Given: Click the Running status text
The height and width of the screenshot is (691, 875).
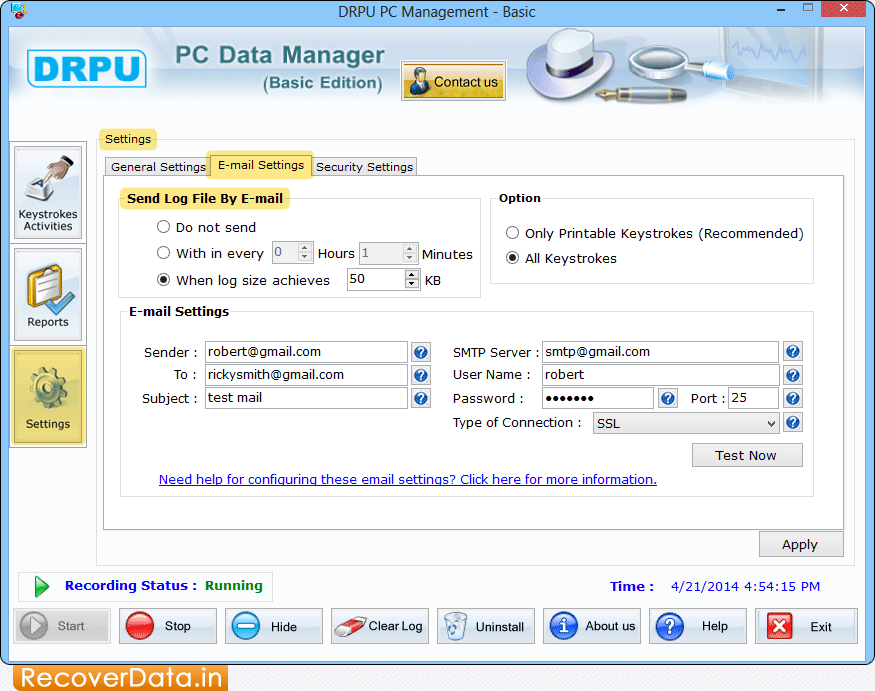Looking at the screenshot, I should point(234,586).
